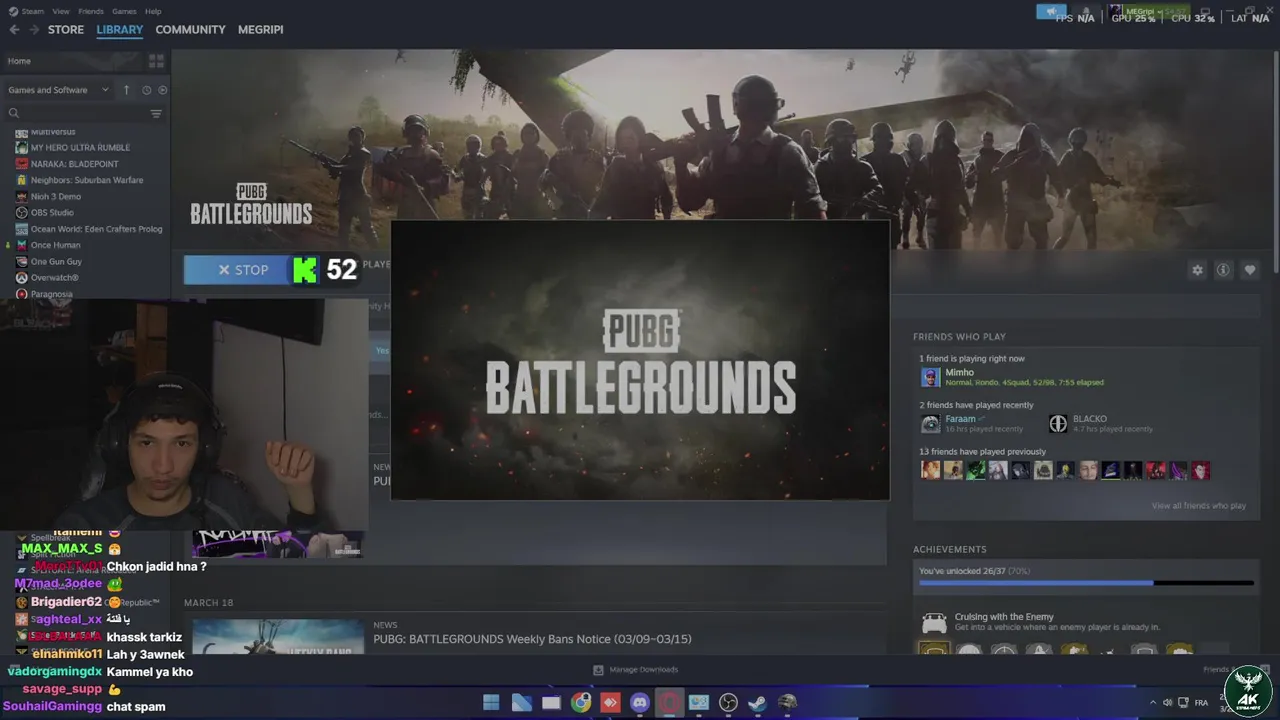
Task: Click the Steam back navigation arrow
Action: tap(14, 30)
